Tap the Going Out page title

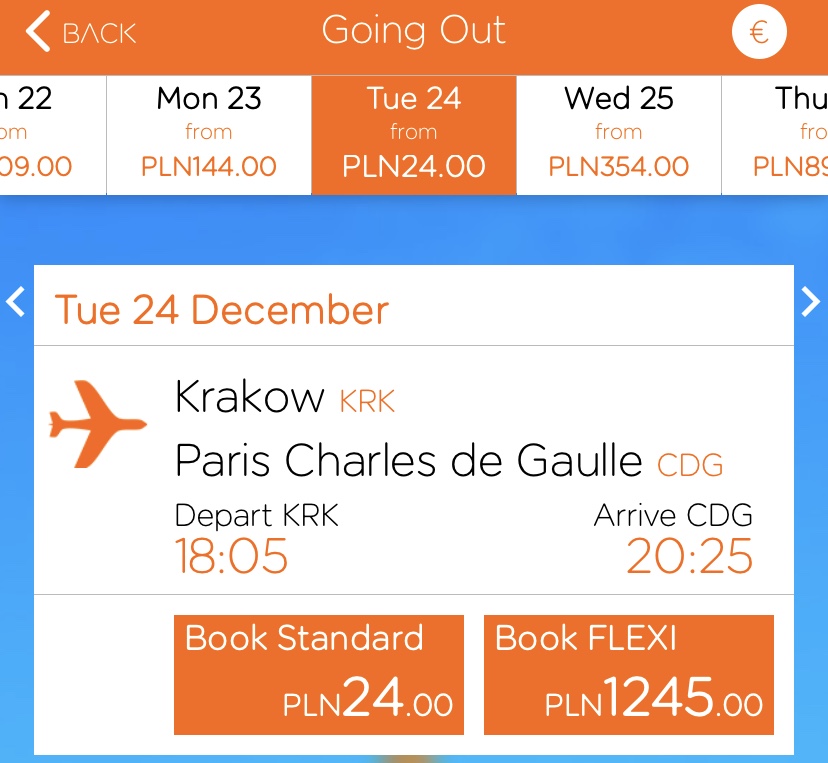(x=413, y=31)
